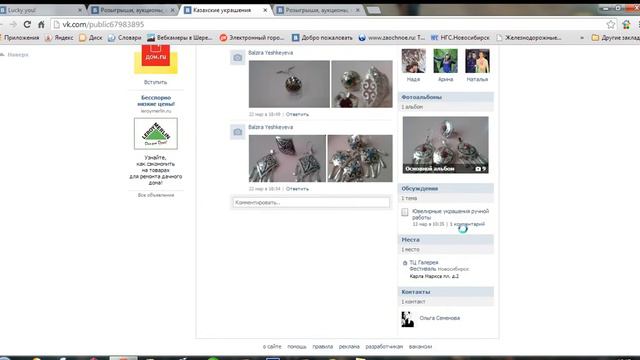The image size is (640, 360).
Task: Click the Комментировать input field
Action: pos(311,202)
